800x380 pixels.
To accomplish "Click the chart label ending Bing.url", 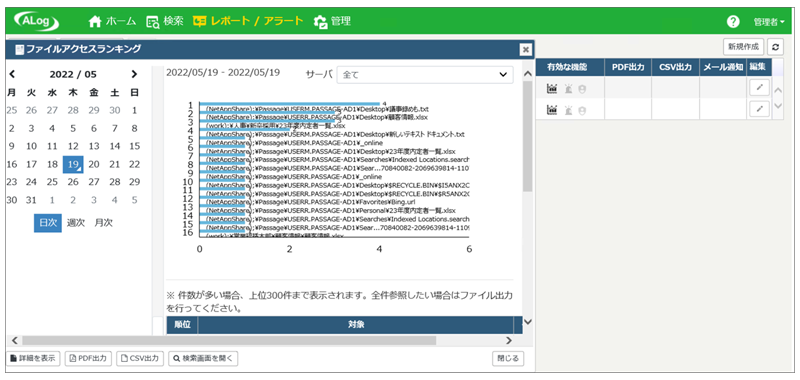I will [x=310, y=202].
